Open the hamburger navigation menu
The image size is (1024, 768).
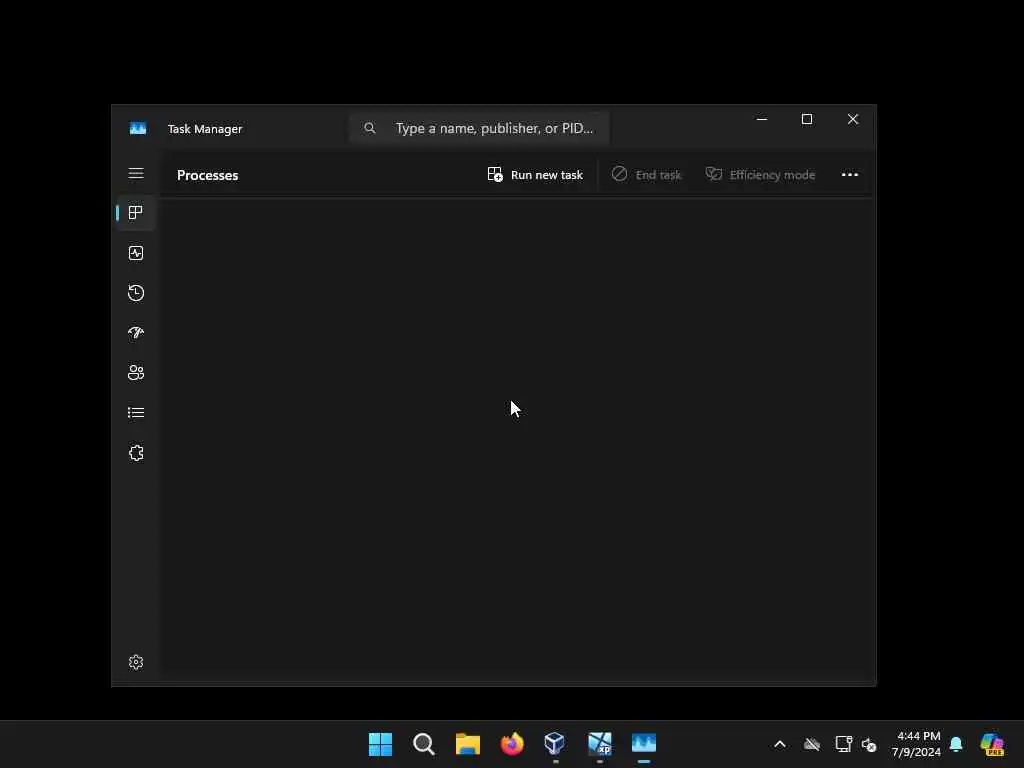[x=136, y=174]
